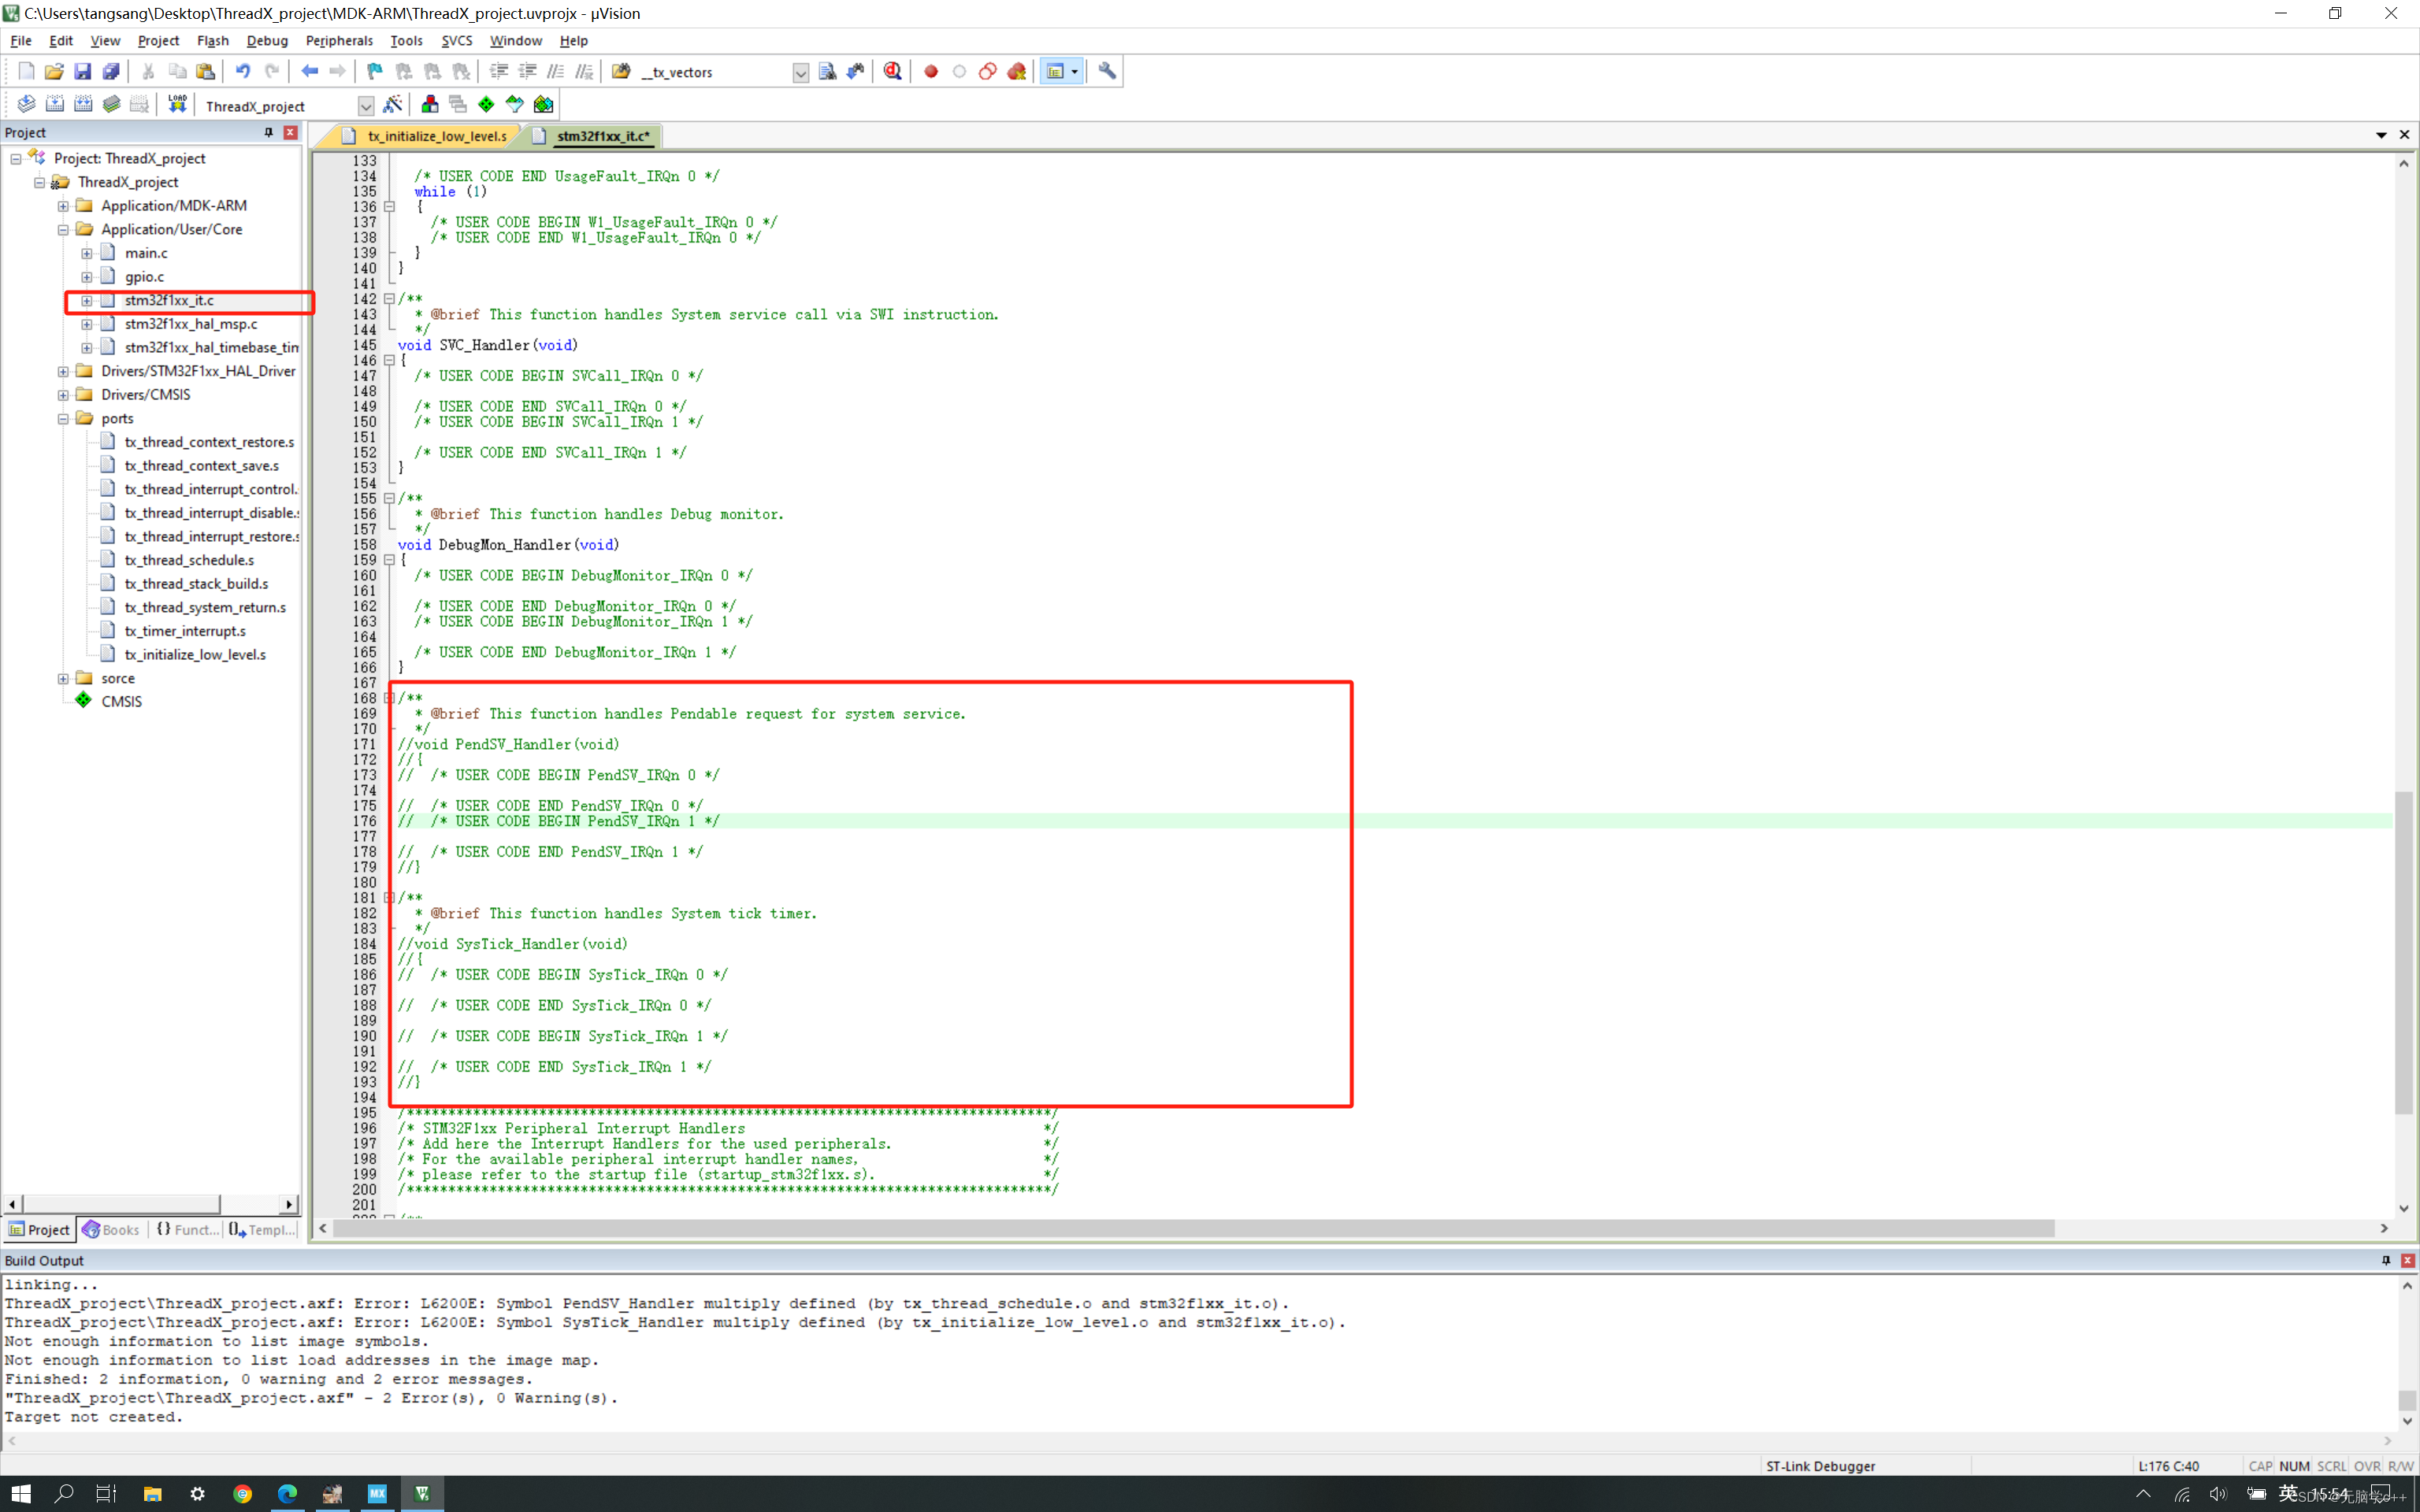Screen dimensions: 2420x1512
Task: Expand the Drivers/CMSIS folder
Action: click(x=63, y=395)
